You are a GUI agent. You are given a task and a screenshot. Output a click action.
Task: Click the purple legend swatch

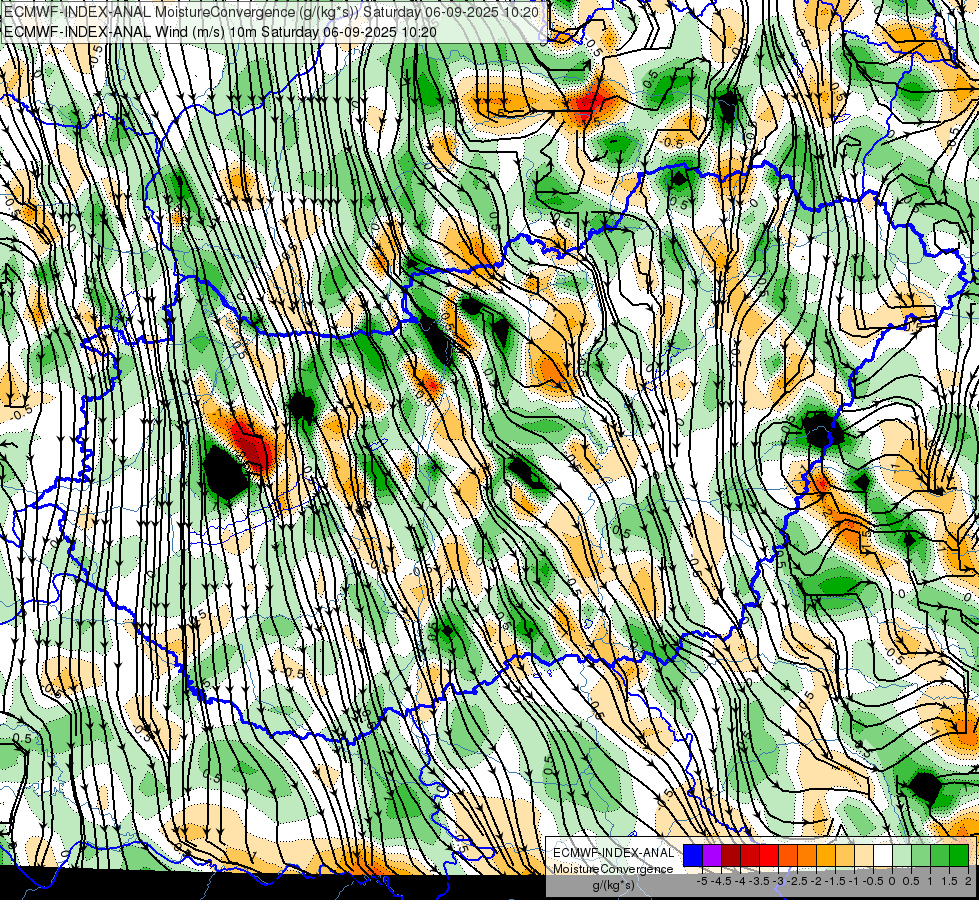pos(712,855)
